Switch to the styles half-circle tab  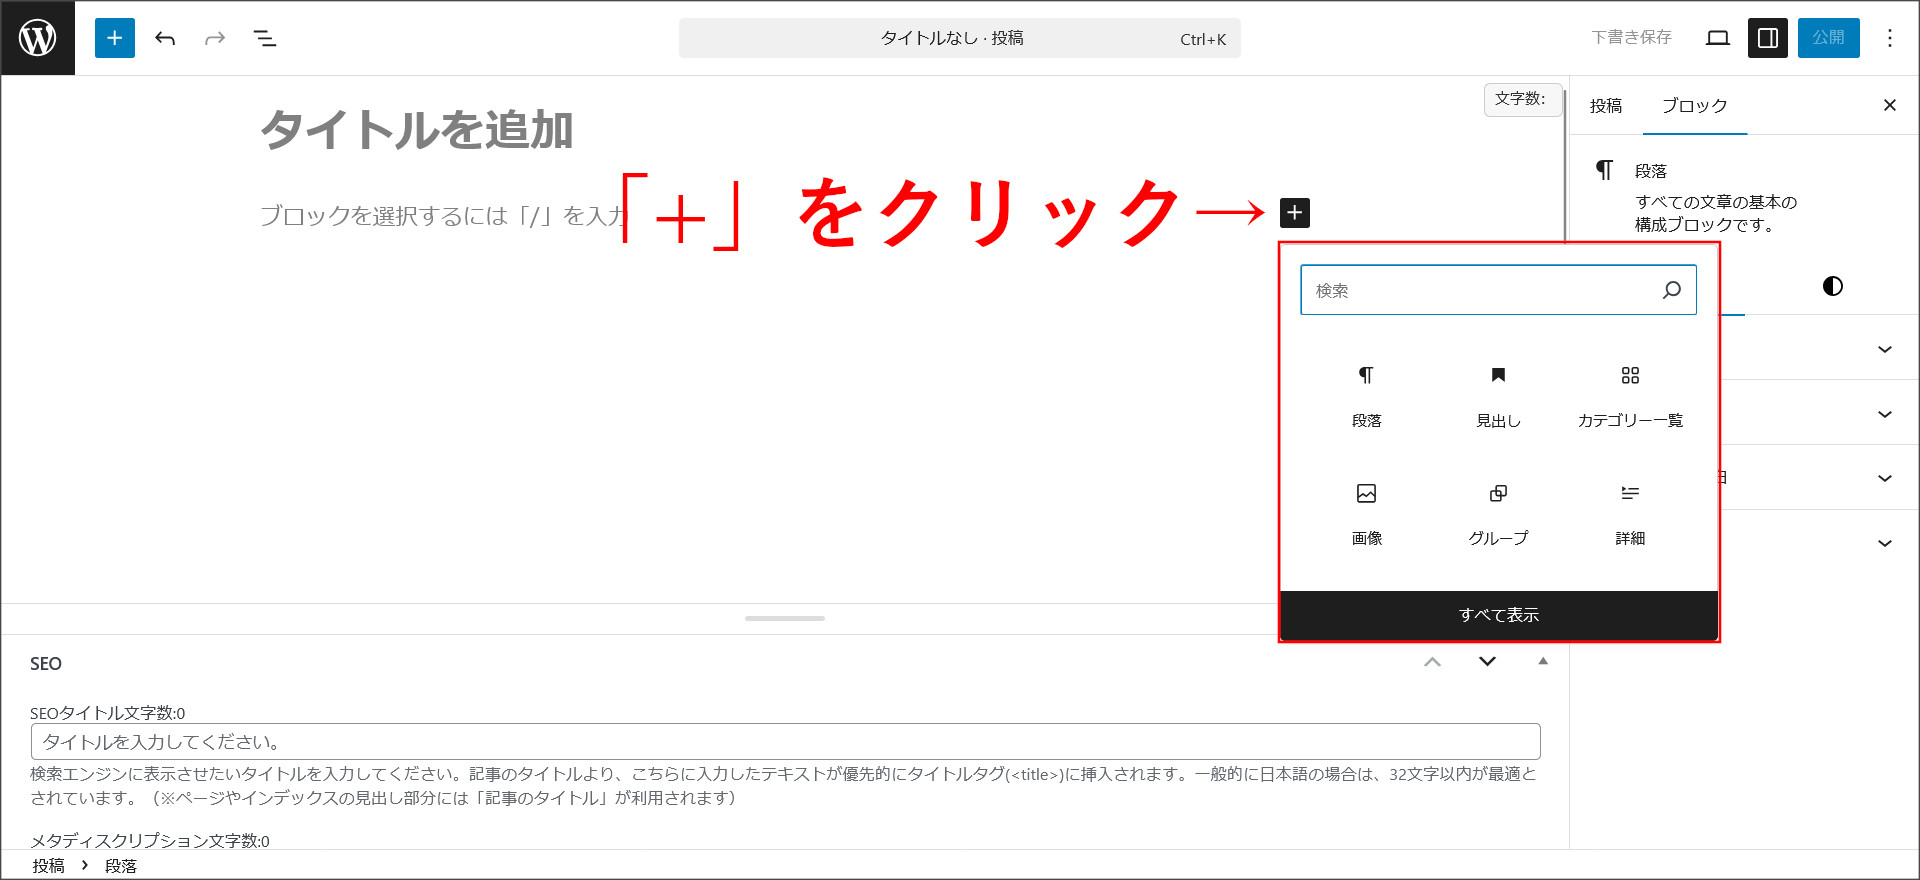pyautogui.click(x=1832, y=286)
